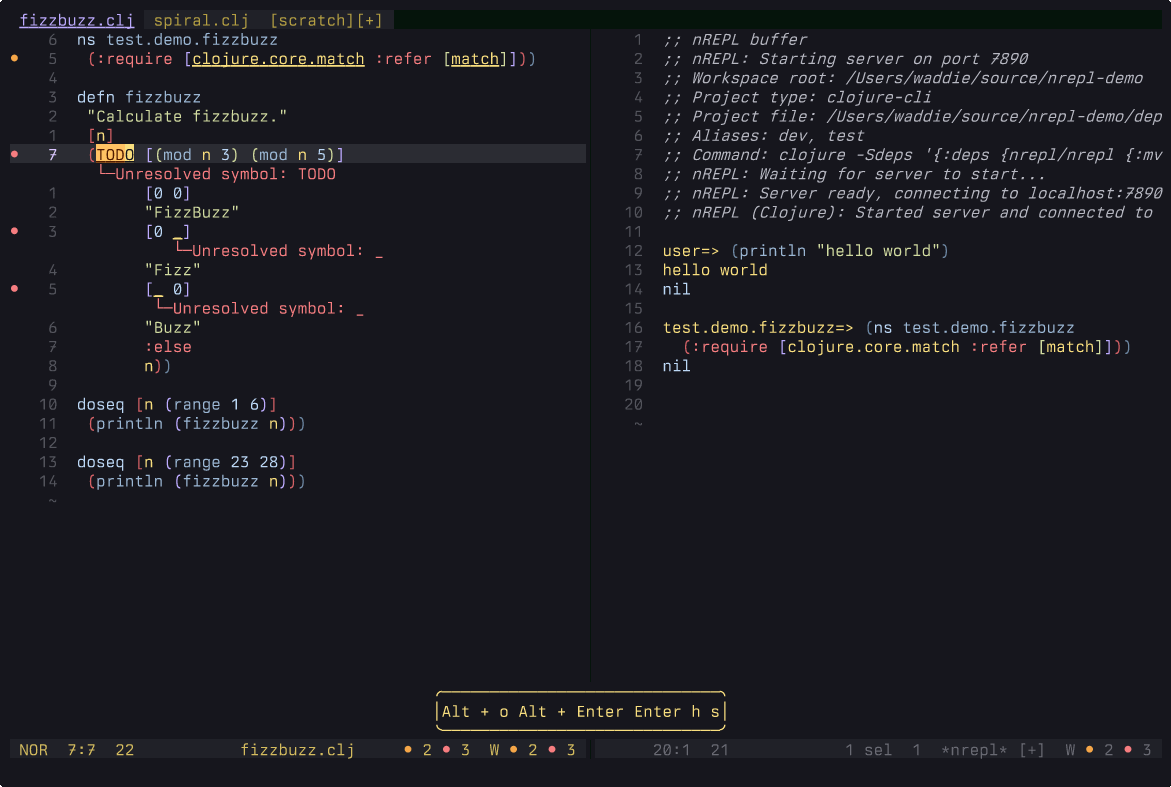Screen dimensions: 1171x787
Task: Click the warning dot beside the :require line
Action: (x=14, y=58)
